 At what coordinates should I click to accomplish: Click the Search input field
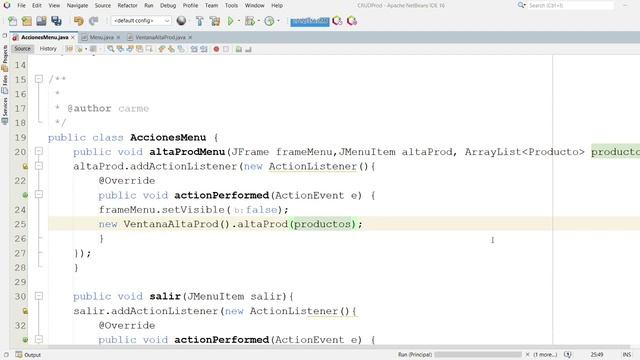(x=571, y=5)
